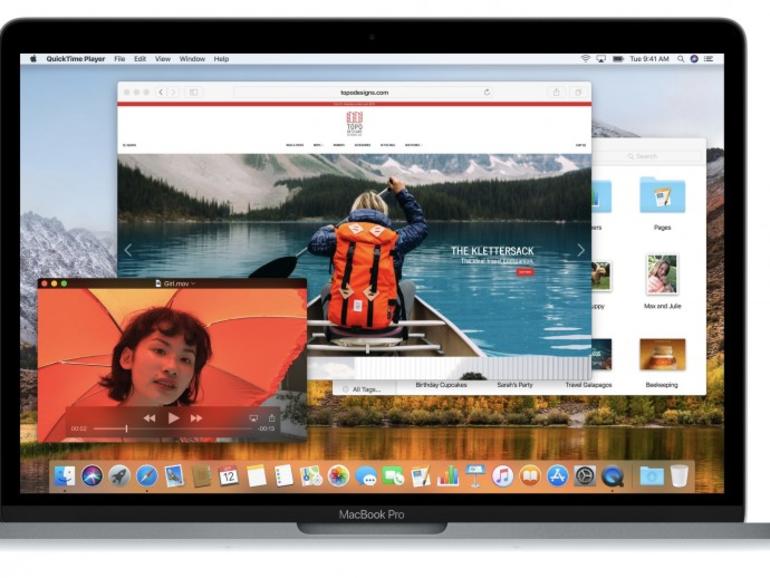Image resolution: width=770 pixels, height=578 pixels.
Task: Open Launchpad rocket icon in Dock
Action: (119, 476)
